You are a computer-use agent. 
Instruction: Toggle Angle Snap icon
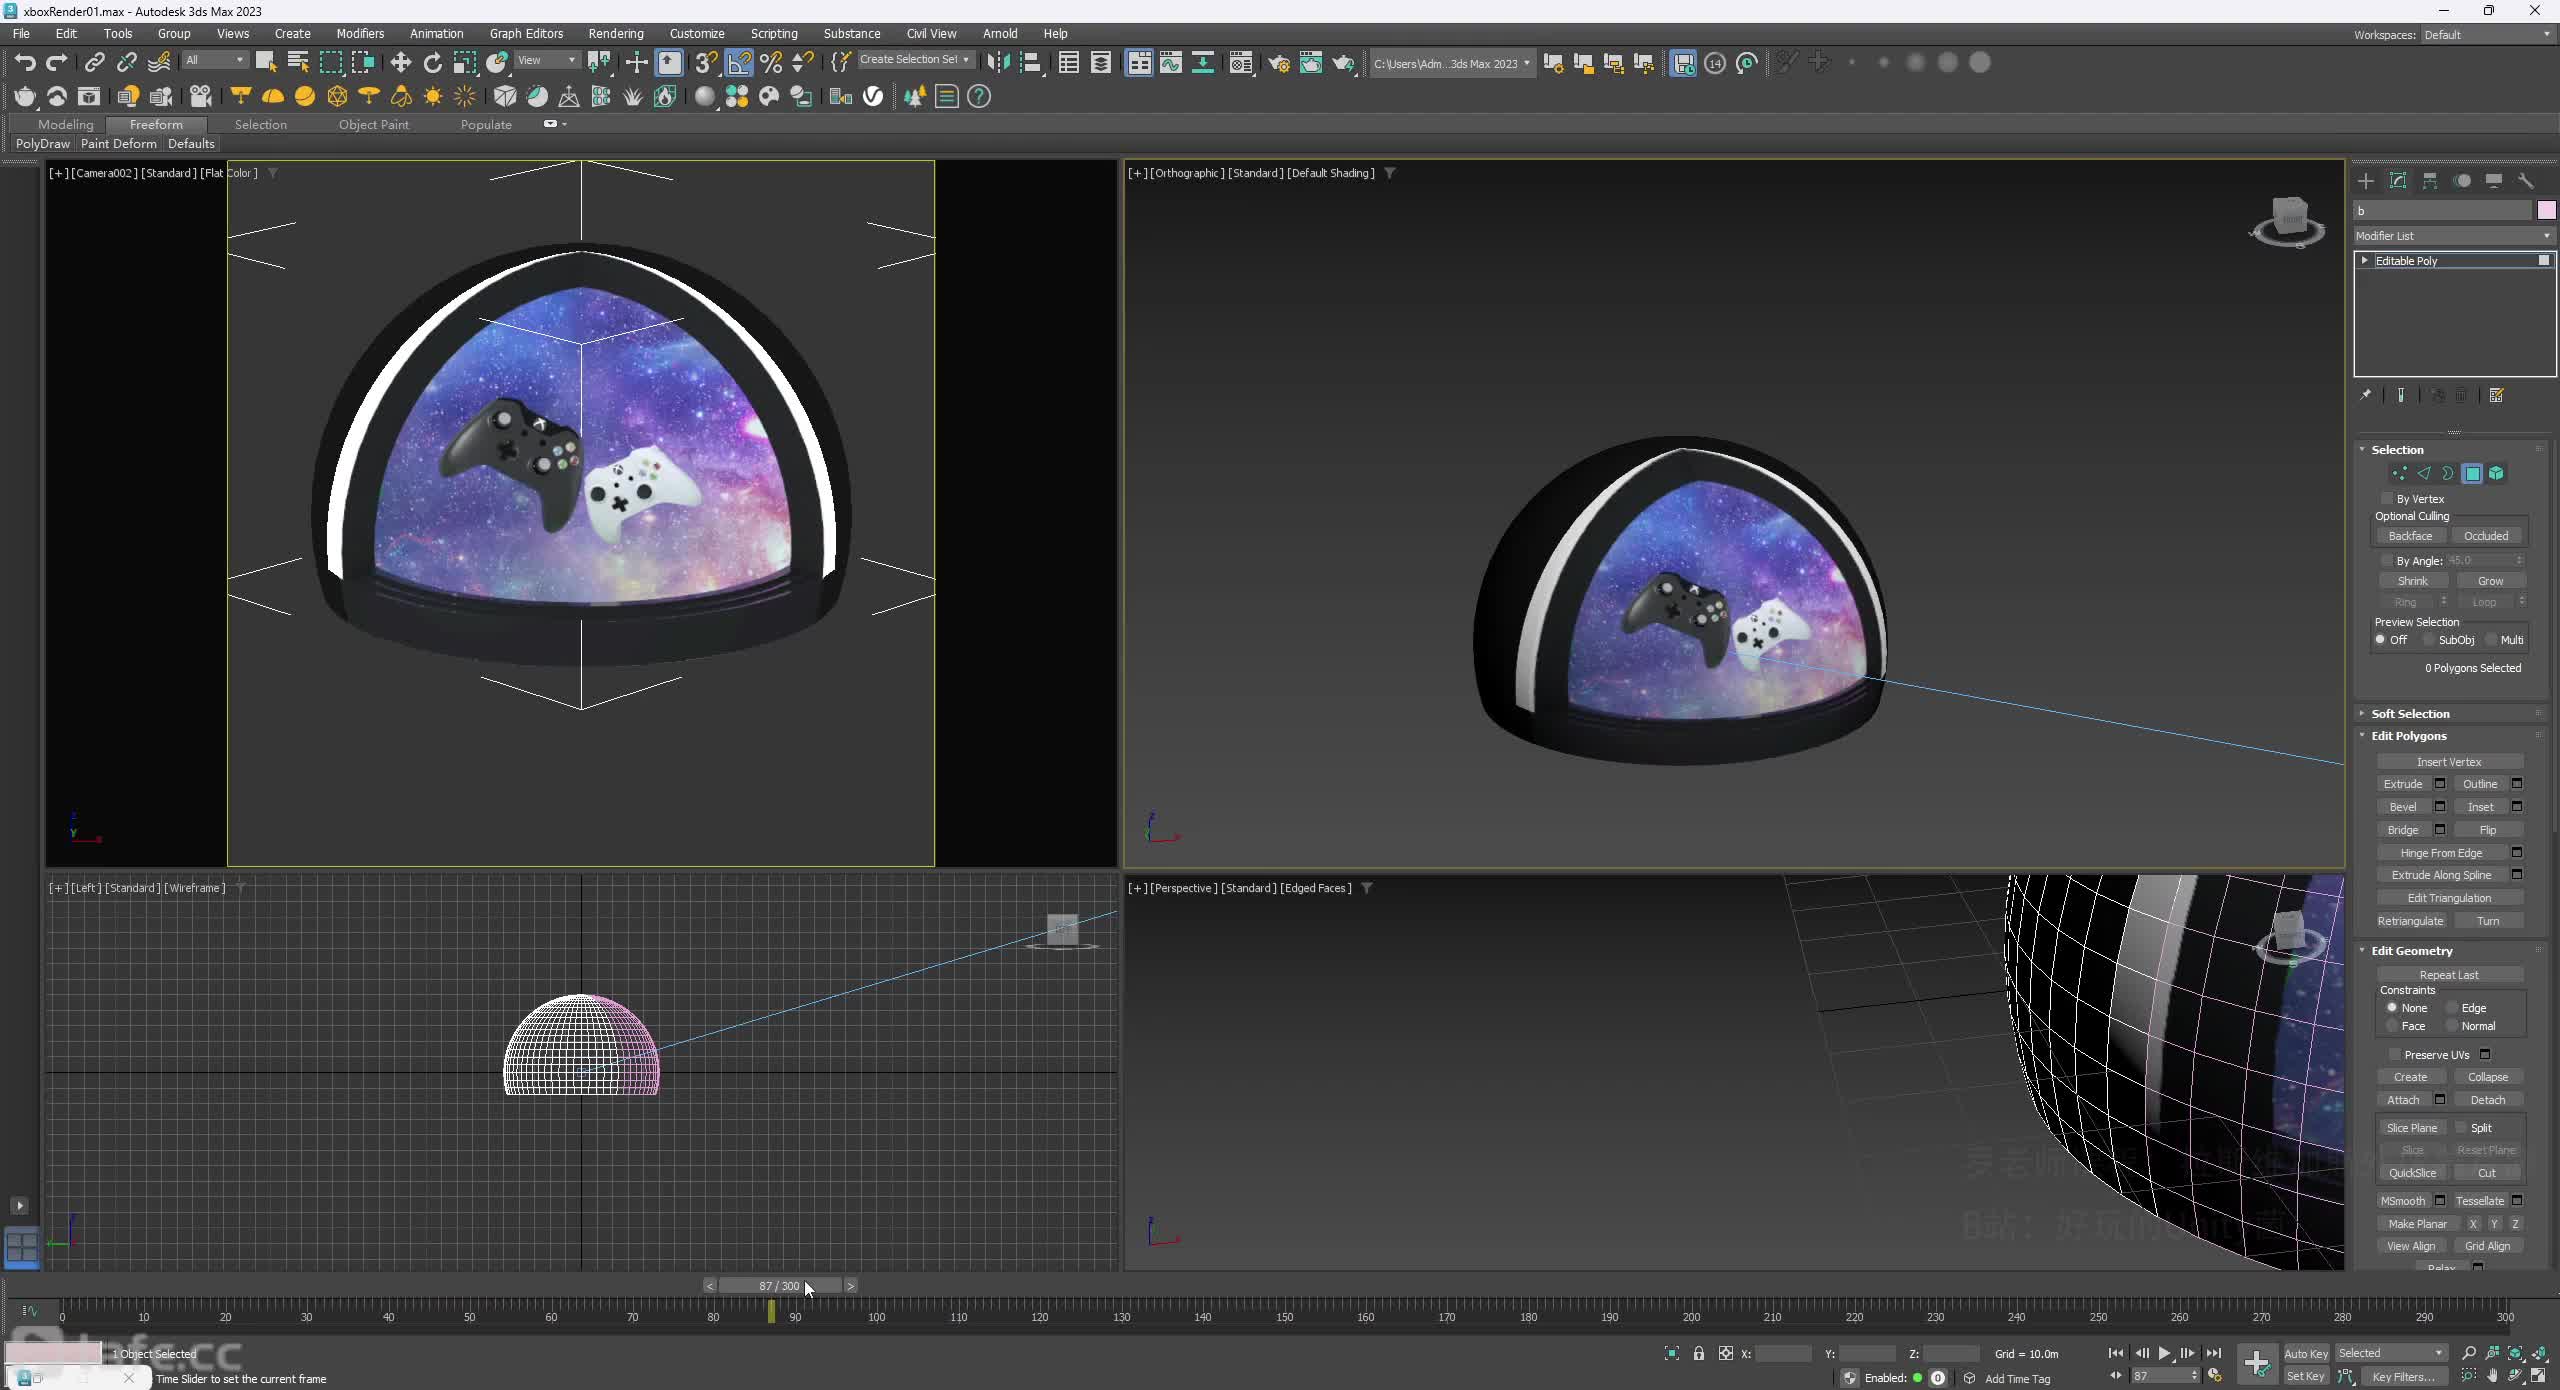click(x=739, y=63)
